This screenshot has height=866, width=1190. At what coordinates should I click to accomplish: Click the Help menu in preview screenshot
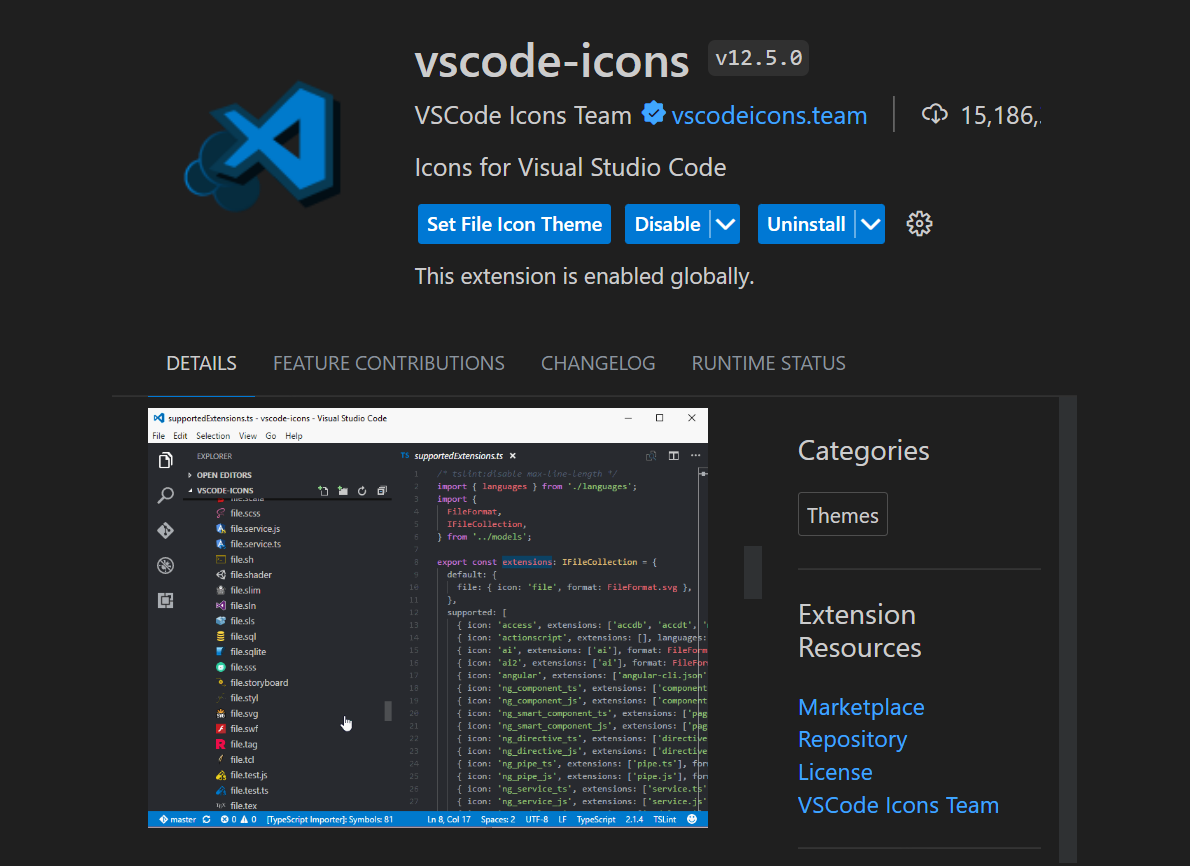pos(294,436)
